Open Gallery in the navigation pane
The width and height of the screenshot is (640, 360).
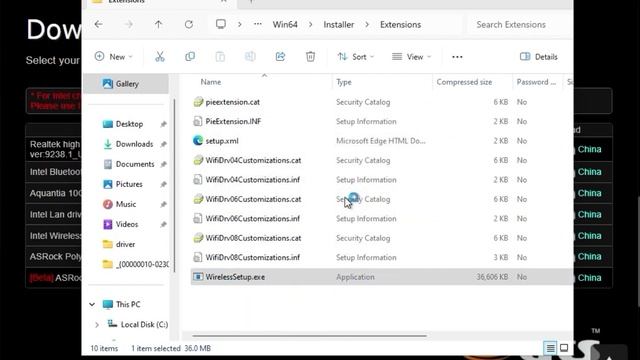pyautogui.click(x=126, y=84)
